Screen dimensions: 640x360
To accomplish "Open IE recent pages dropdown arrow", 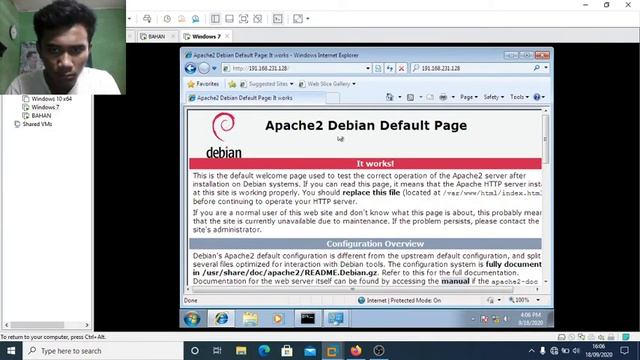I will pyautogui.click(x=214, y=68).
